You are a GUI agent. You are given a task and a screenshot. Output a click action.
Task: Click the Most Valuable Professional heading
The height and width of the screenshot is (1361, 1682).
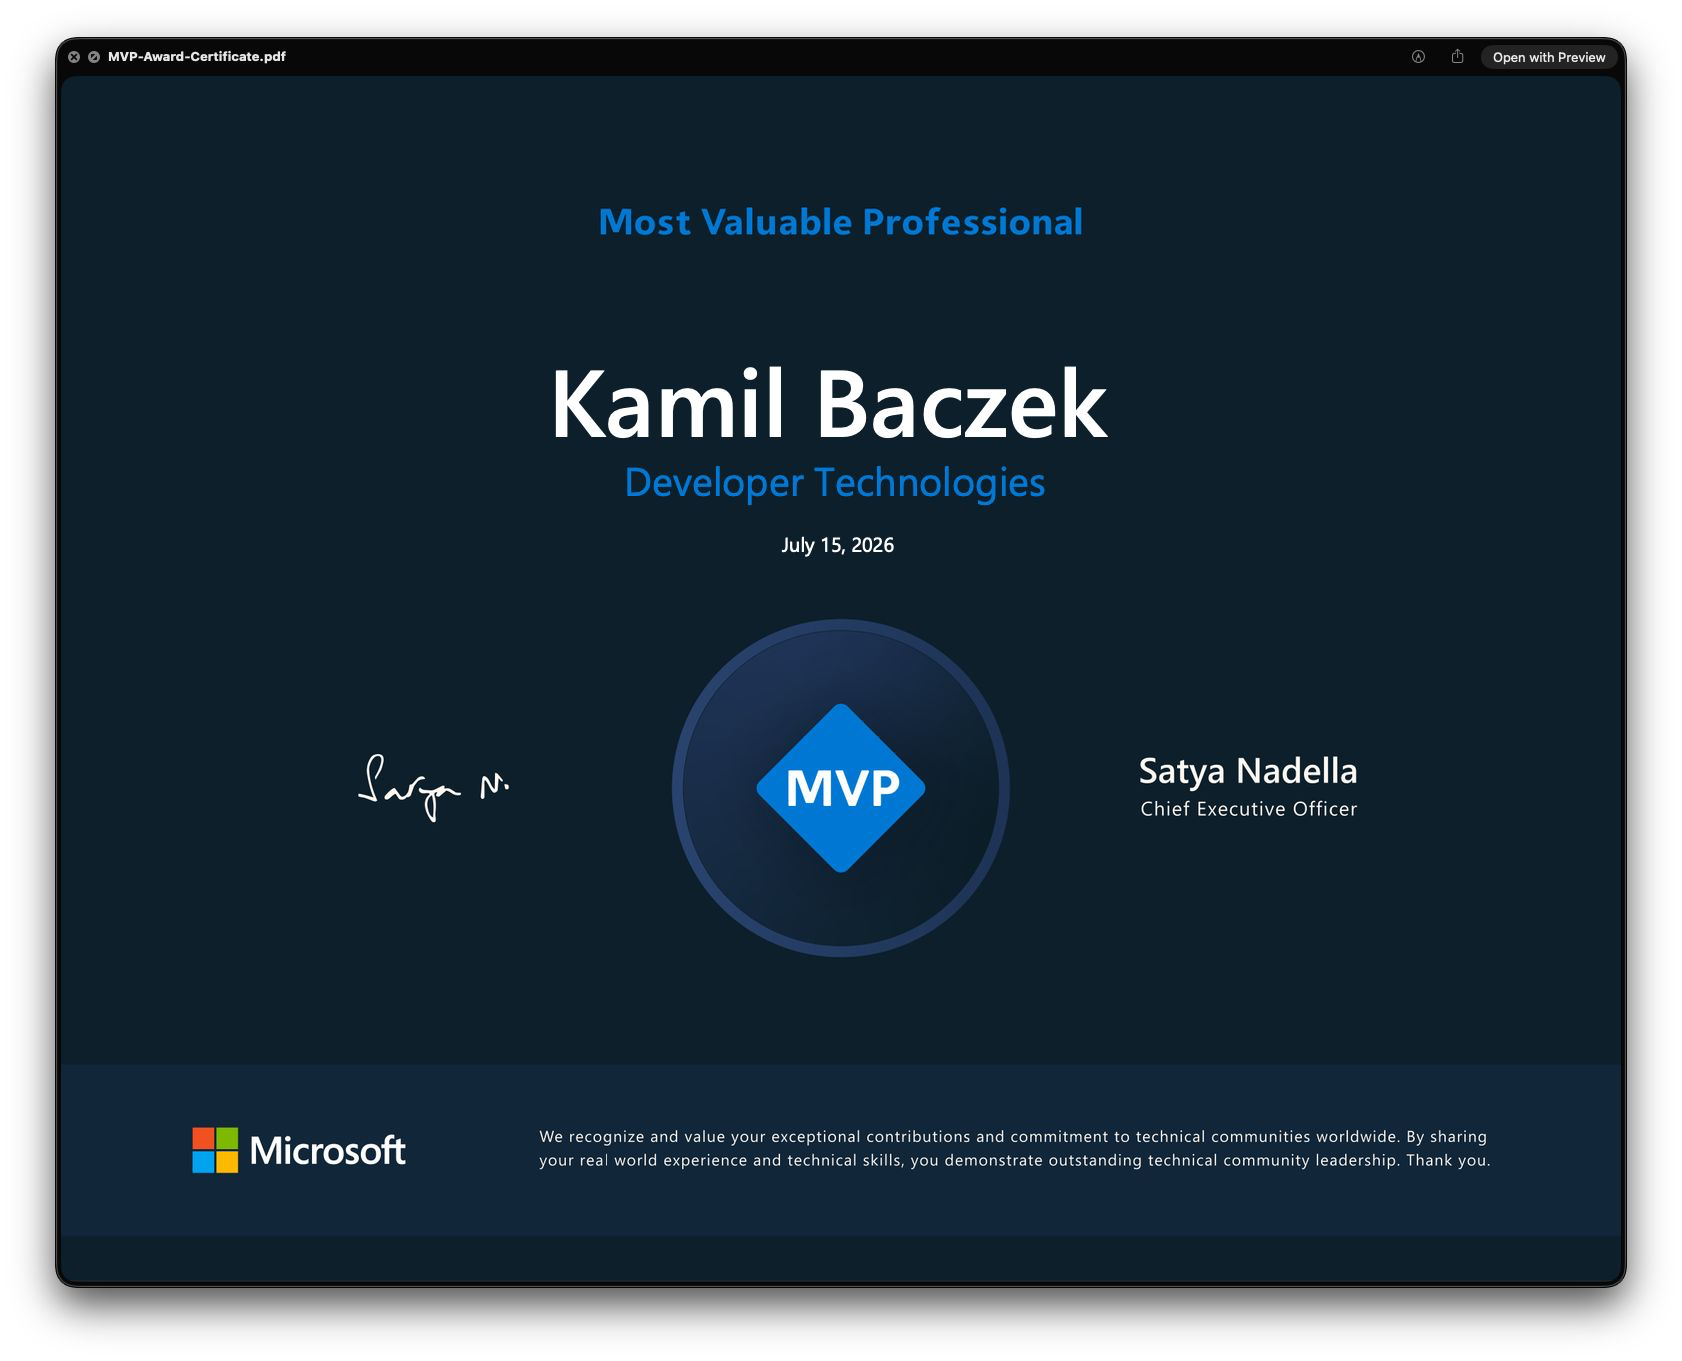(840, 222)
